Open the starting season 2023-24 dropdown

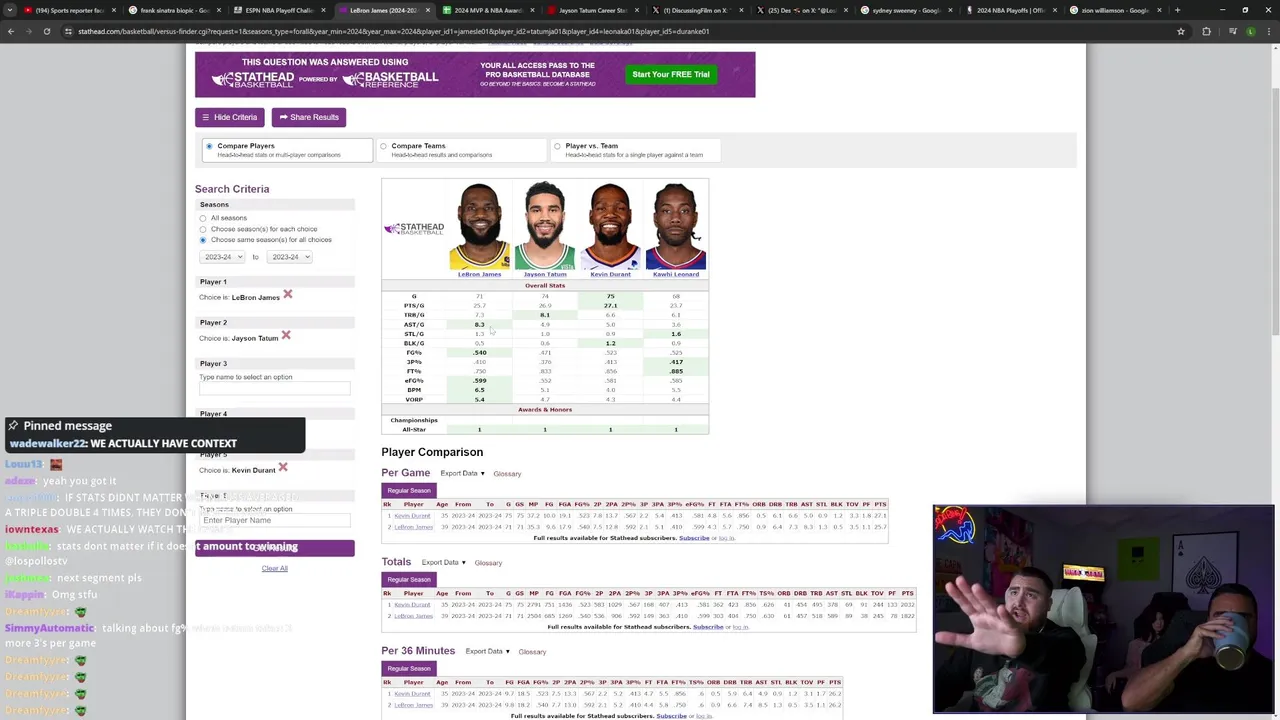(222, 257)
